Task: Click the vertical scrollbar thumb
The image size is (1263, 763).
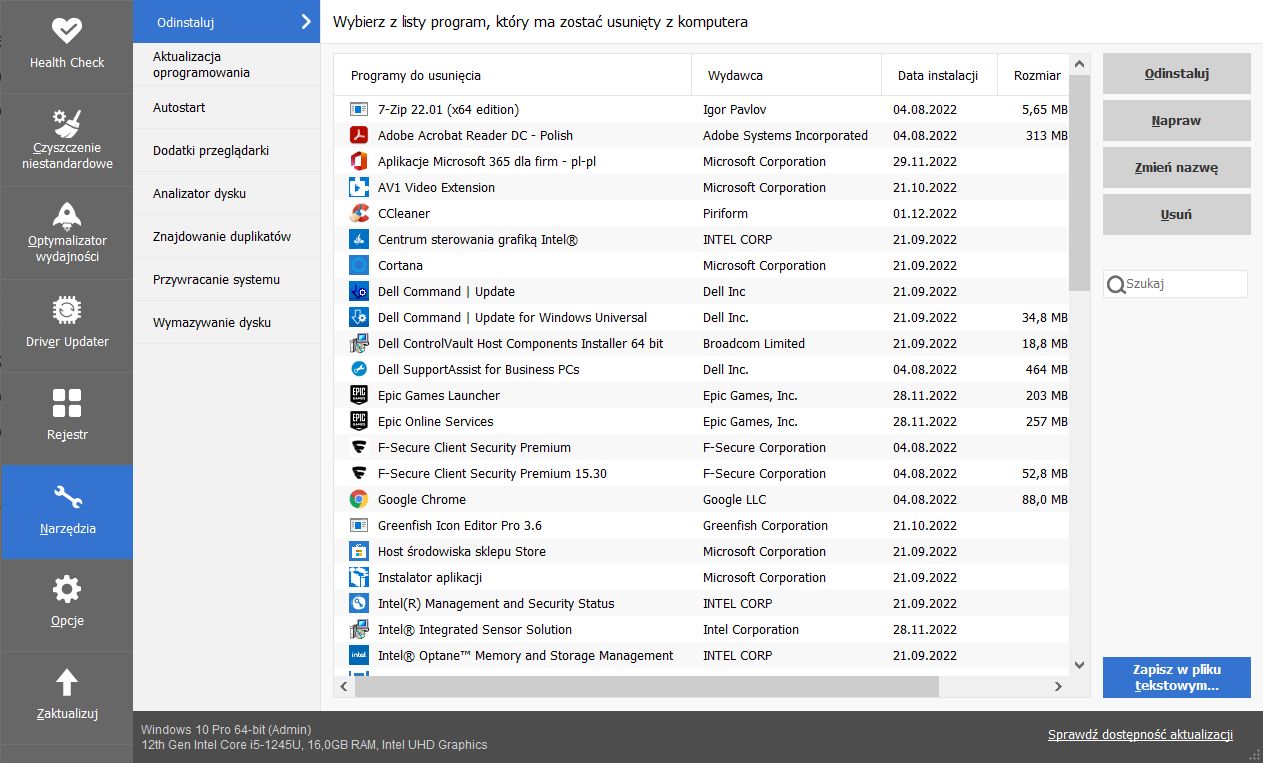Action: tap(1079, 182)
